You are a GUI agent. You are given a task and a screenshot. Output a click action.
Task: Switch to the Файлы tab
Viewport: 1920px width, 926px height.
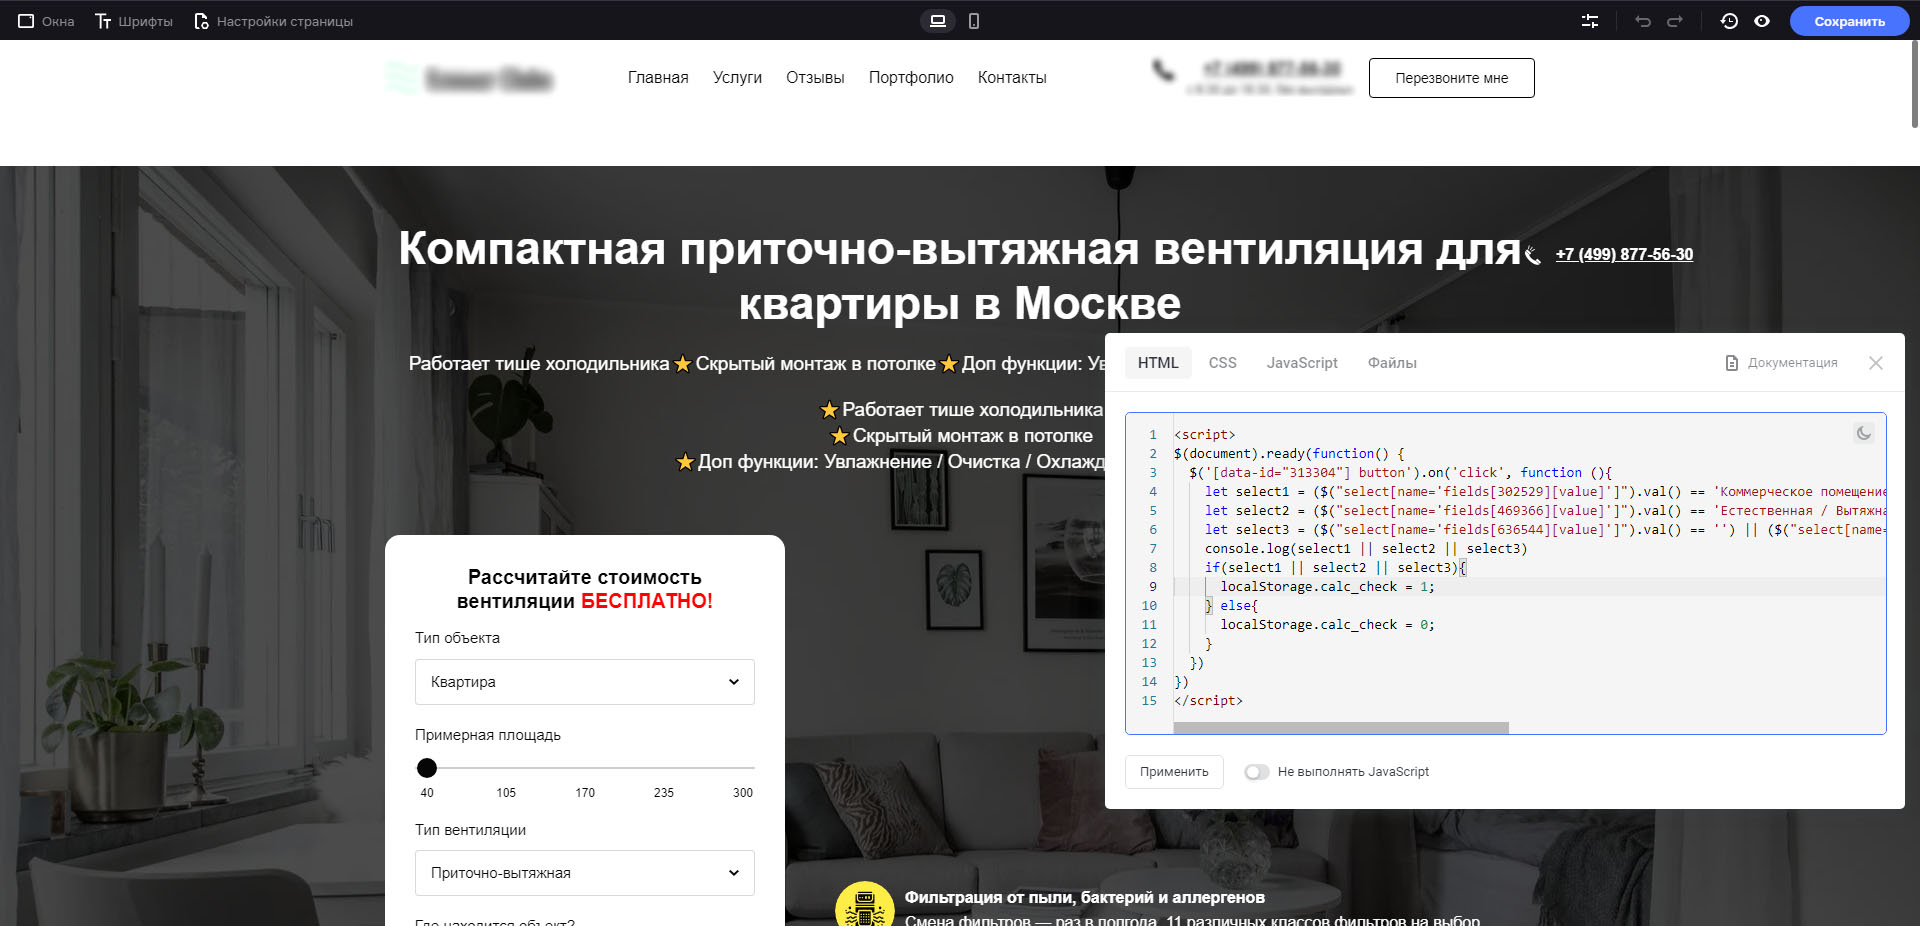click(1392, 363)
